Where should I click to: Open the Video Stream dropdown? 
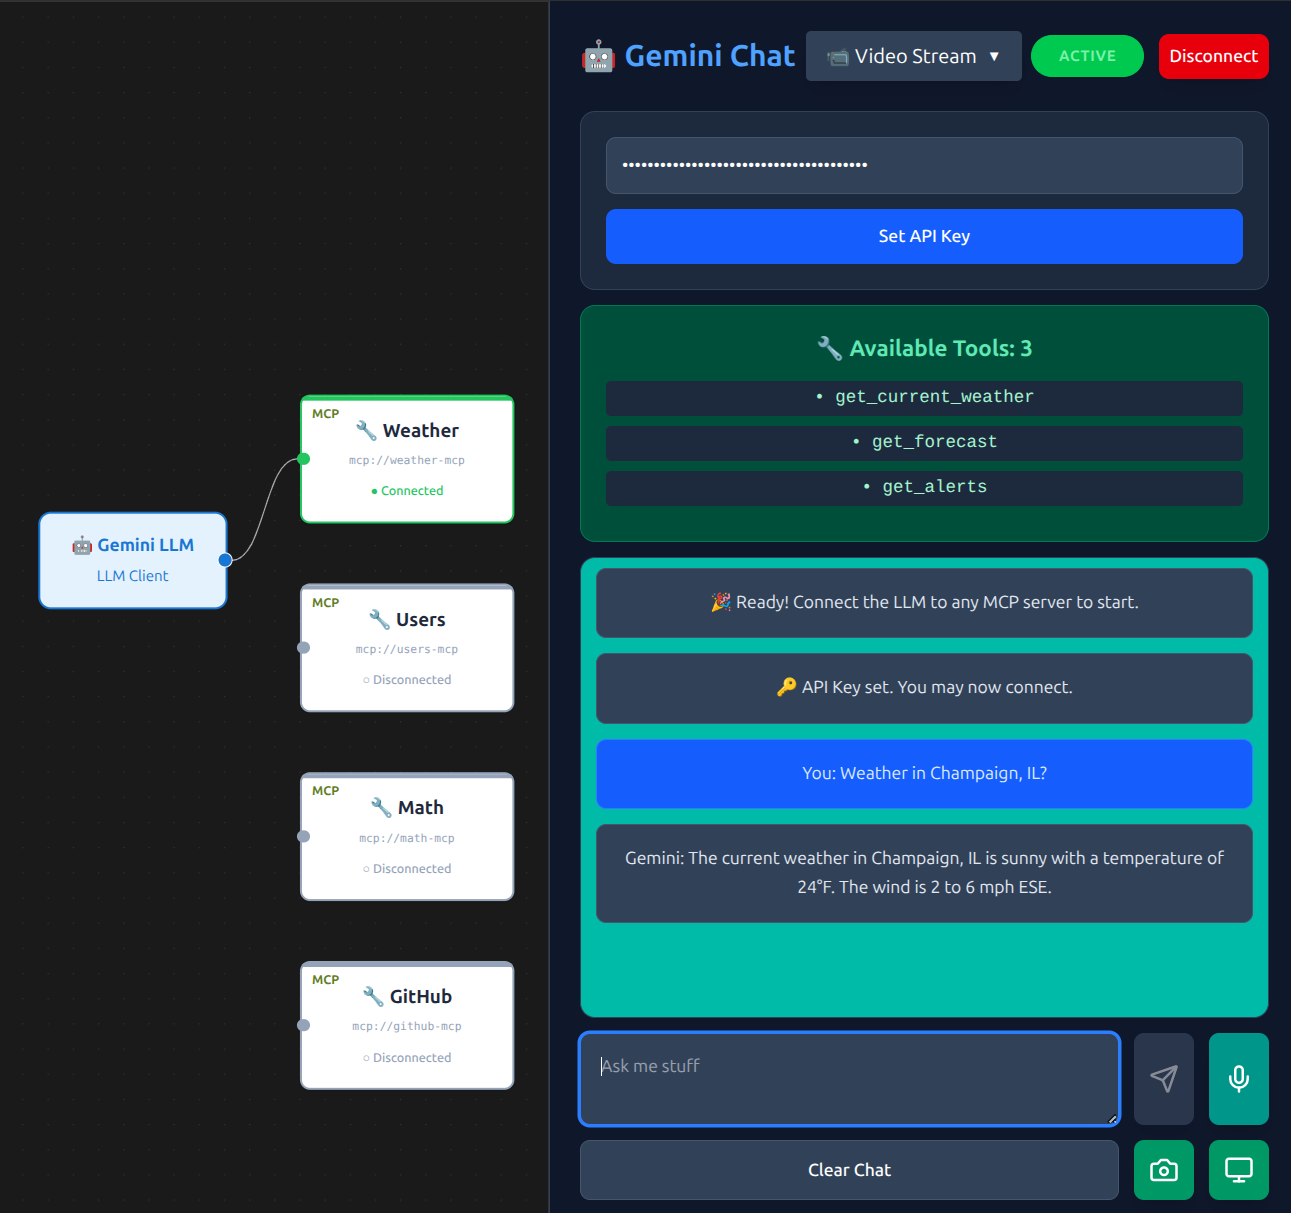click(912, 56)
